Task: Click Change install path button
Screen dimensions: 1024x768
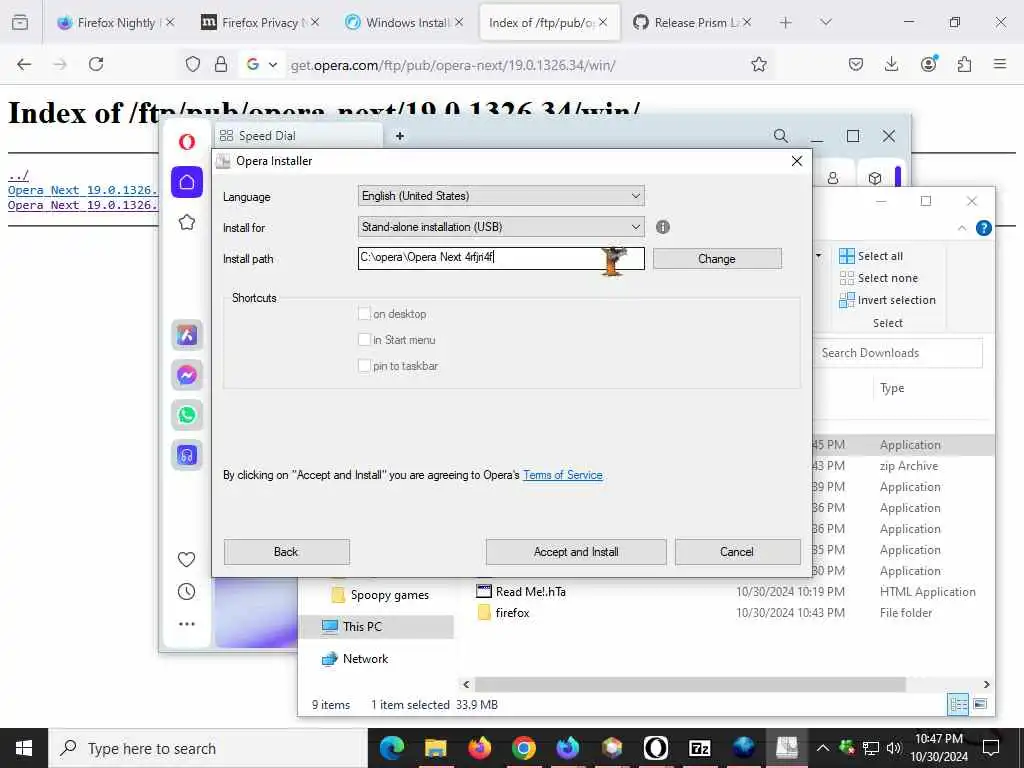Action: point(717,259)
